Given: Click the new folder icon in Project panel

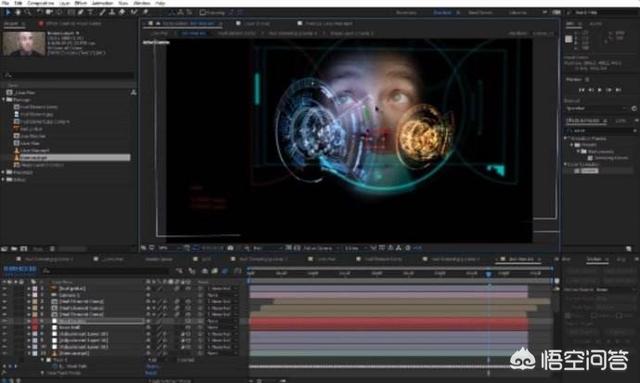Looking at the screenshot, I should click(14, 249).
